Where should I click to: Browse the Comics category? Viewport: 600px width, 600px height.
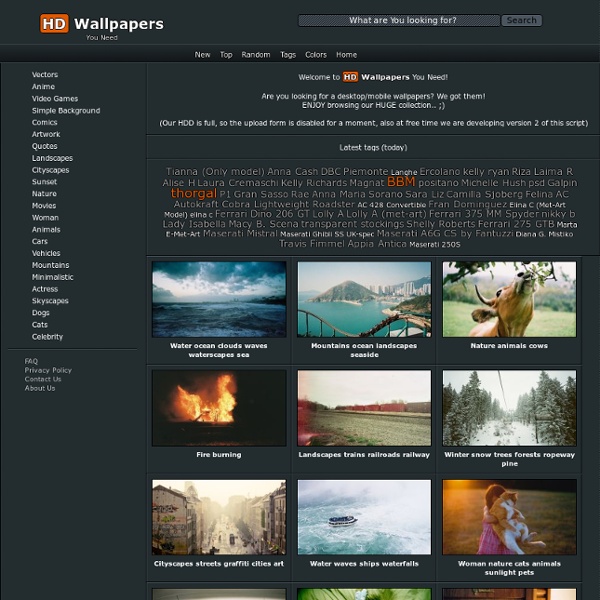click(44, 122)
